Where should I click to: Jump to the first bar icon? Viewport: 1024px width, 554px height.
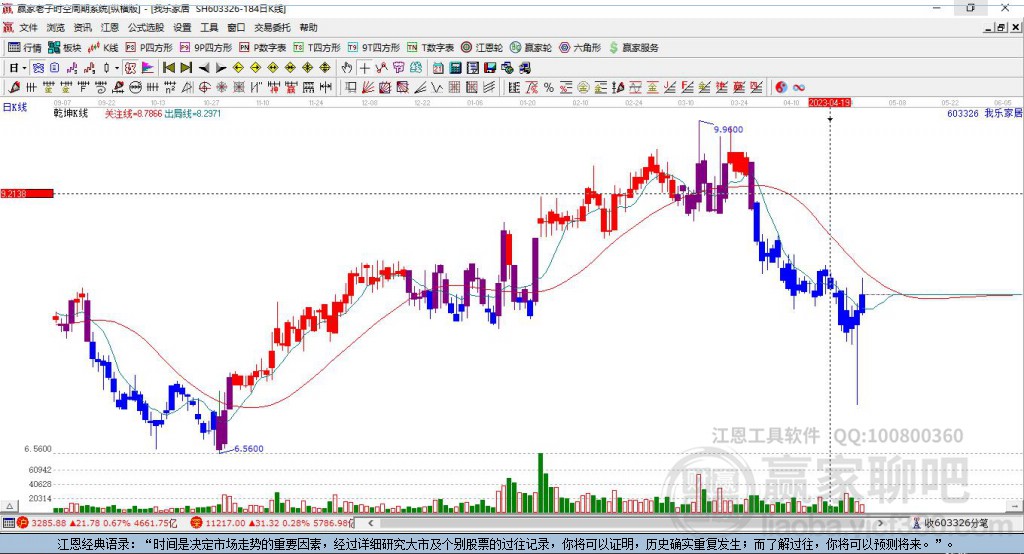[168, 68]
